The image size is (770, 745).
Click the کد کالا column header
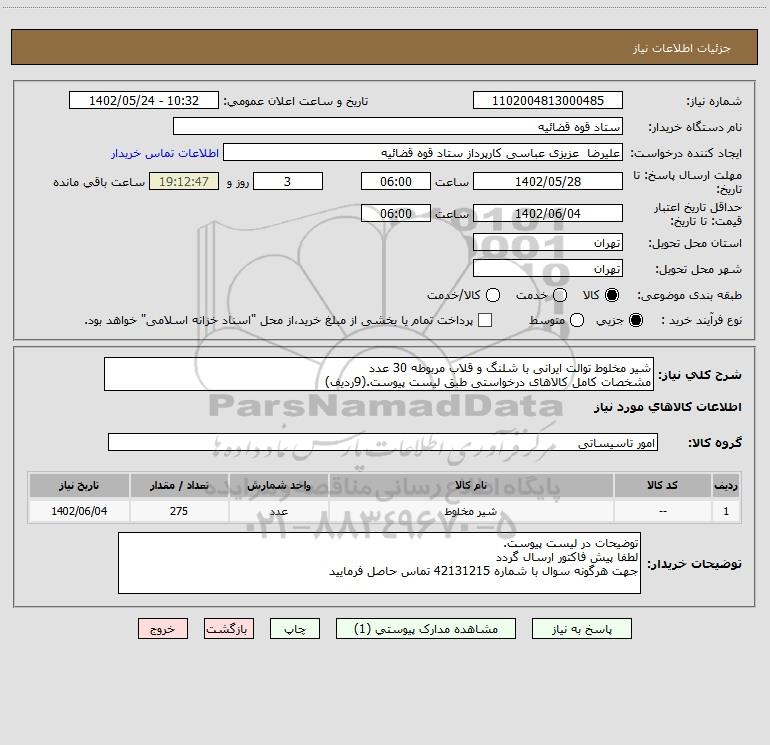click(662, 485)
